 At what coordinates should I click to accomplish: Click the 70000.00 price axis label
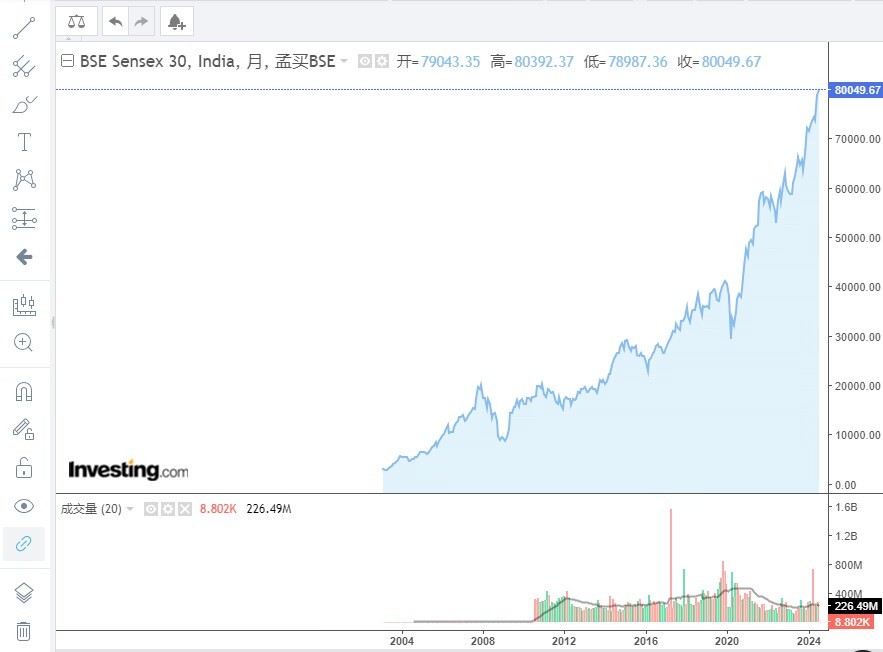coord(857,139)
